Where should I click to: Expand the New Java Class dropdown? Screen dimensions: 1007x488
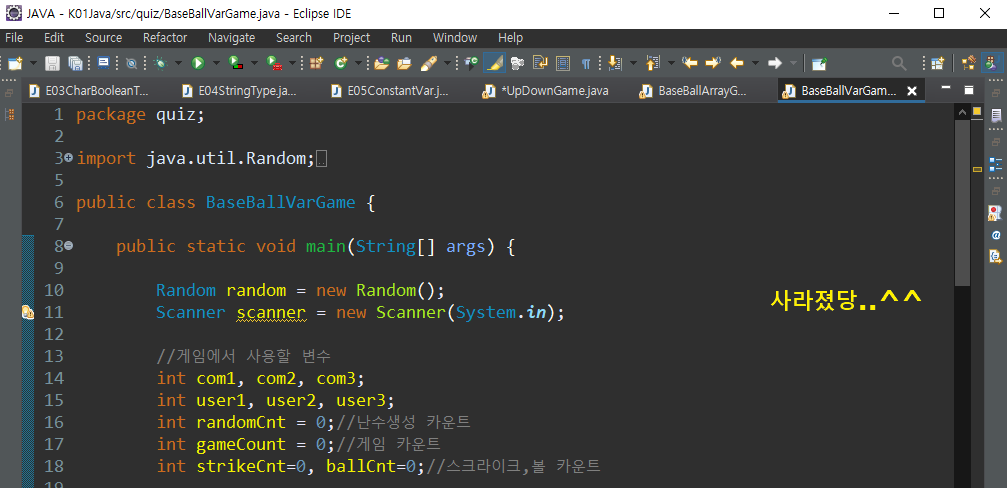coord(358,63)
